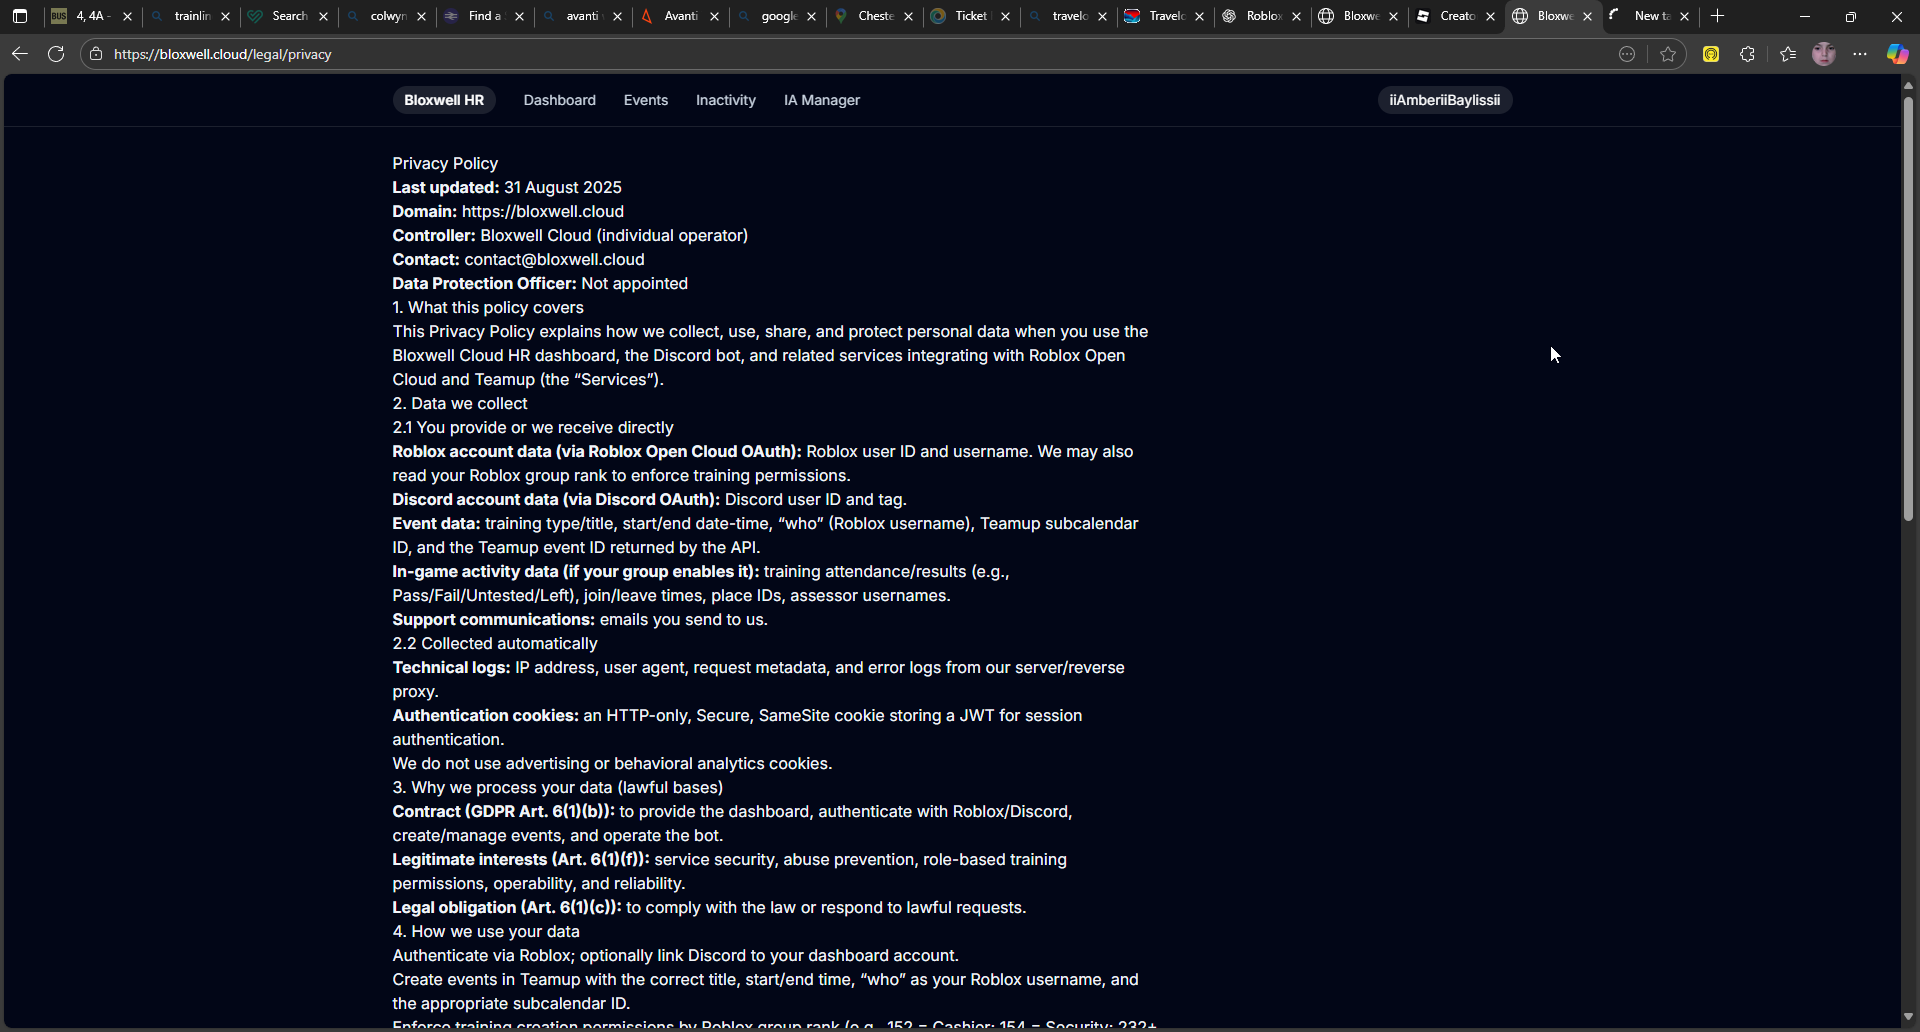Click the Bloxwell HR logo button

pyautogui.click(x=444, y=100)
